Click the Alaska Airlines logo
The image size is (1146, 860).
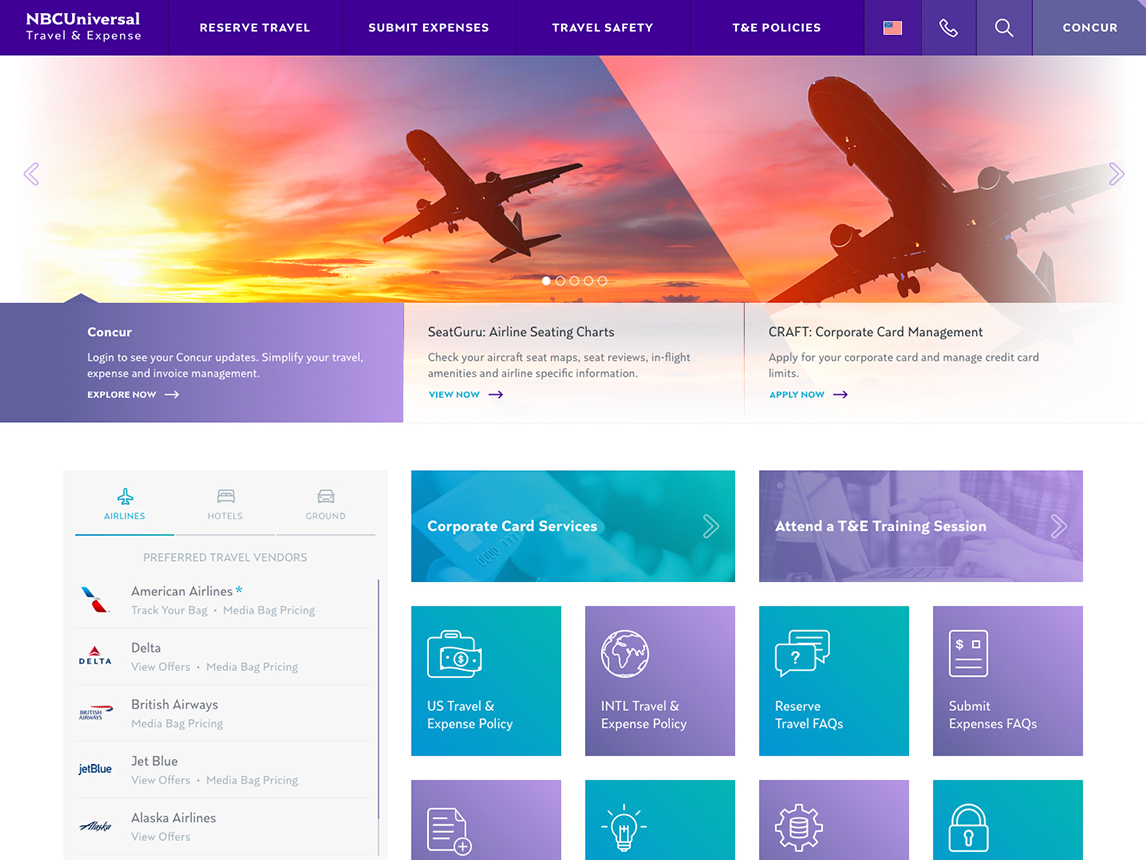(x=95, y=826)
